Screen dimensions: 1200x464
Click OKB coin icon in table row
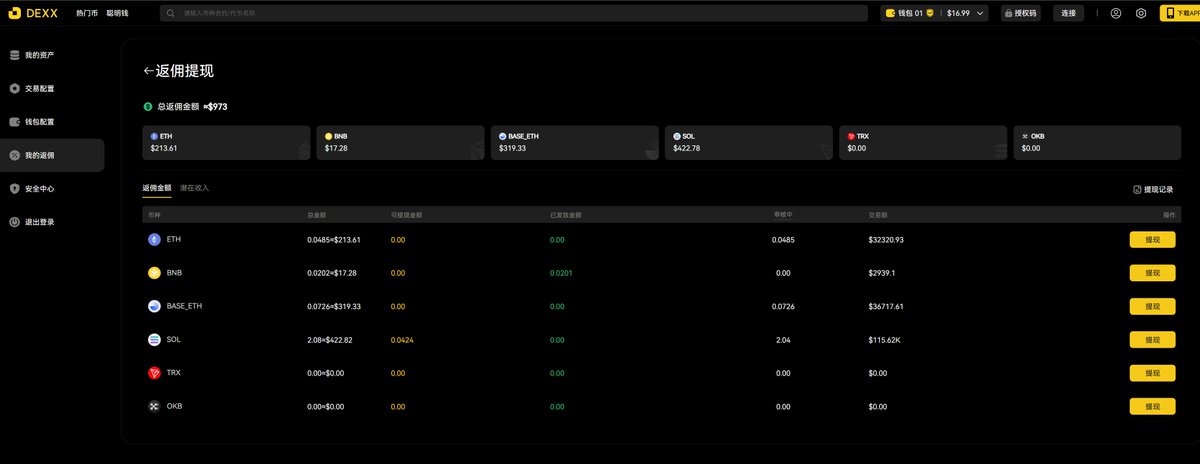(x=154, y=406)
